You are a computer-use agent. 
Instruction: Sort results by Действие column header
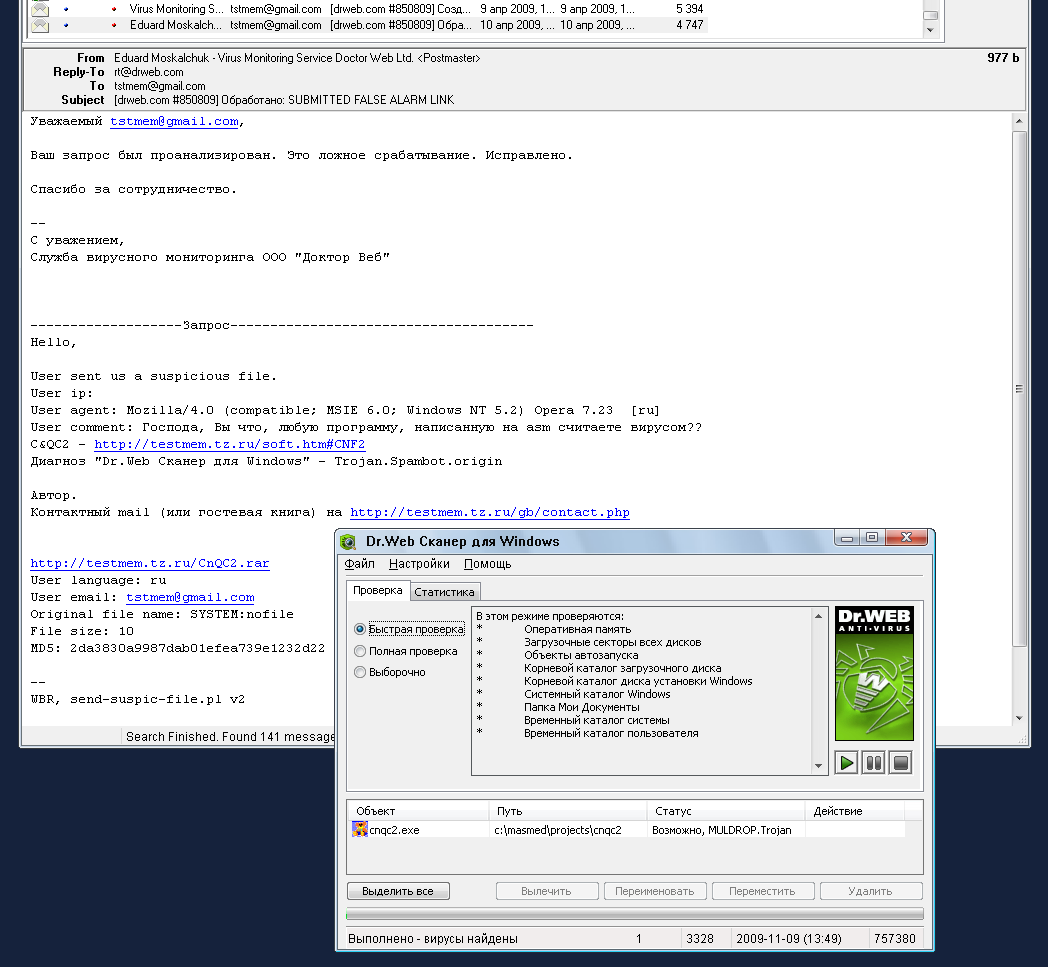click(855, 811)
